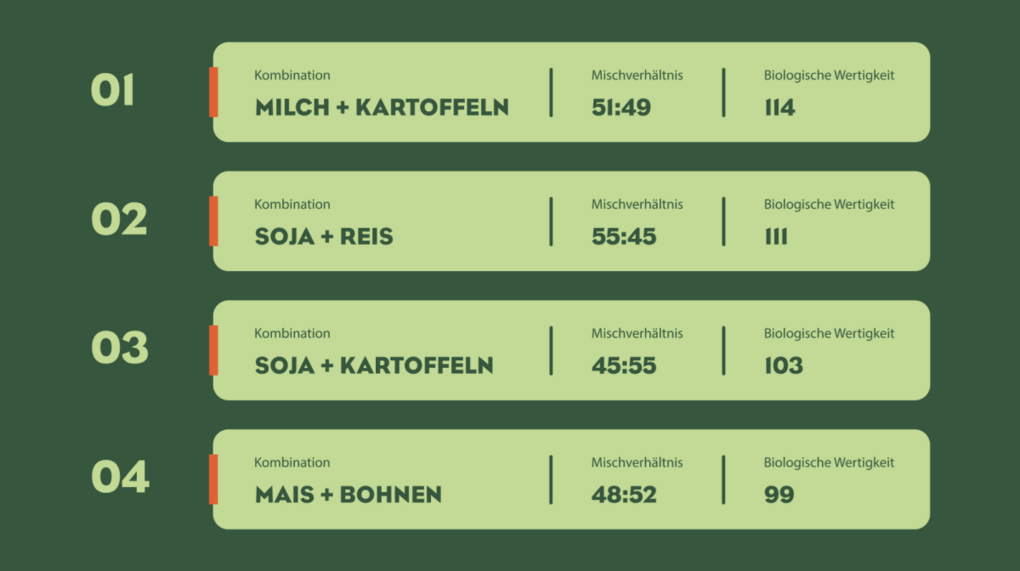Click the 55:45 mixing ratio value

[624, 237]
